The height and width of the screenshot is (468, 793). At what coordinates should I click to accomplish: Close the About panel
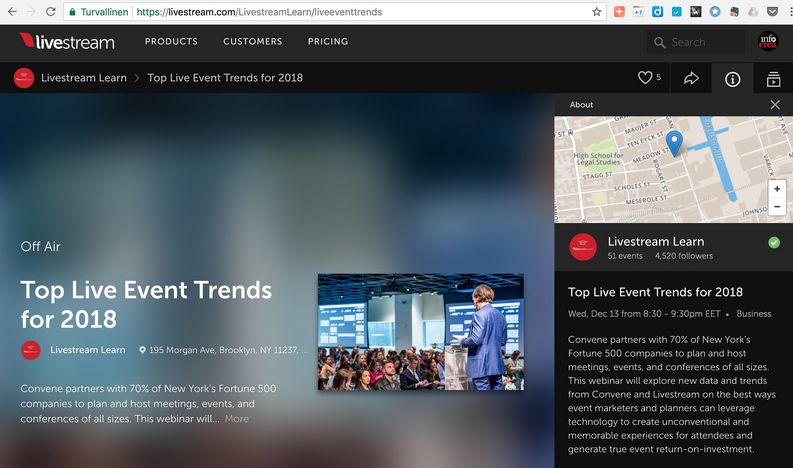(775, 105)
